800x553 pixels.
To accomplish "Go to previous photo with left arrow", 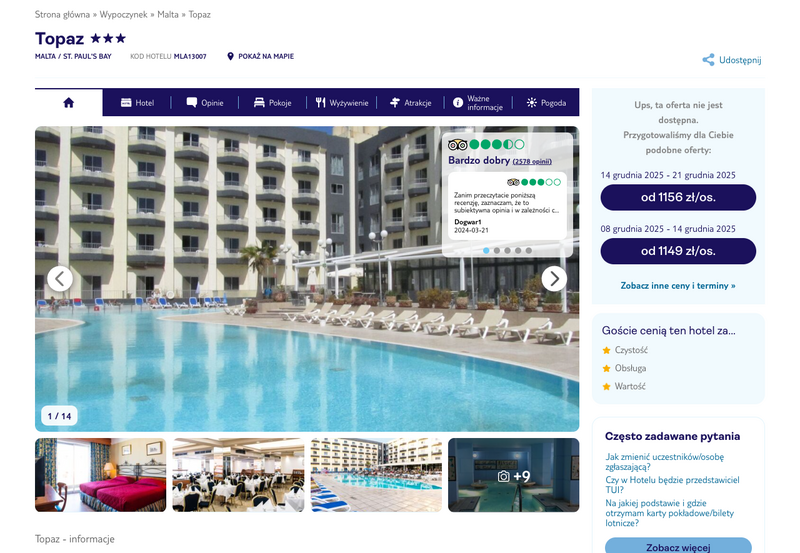I will point(60,279).
